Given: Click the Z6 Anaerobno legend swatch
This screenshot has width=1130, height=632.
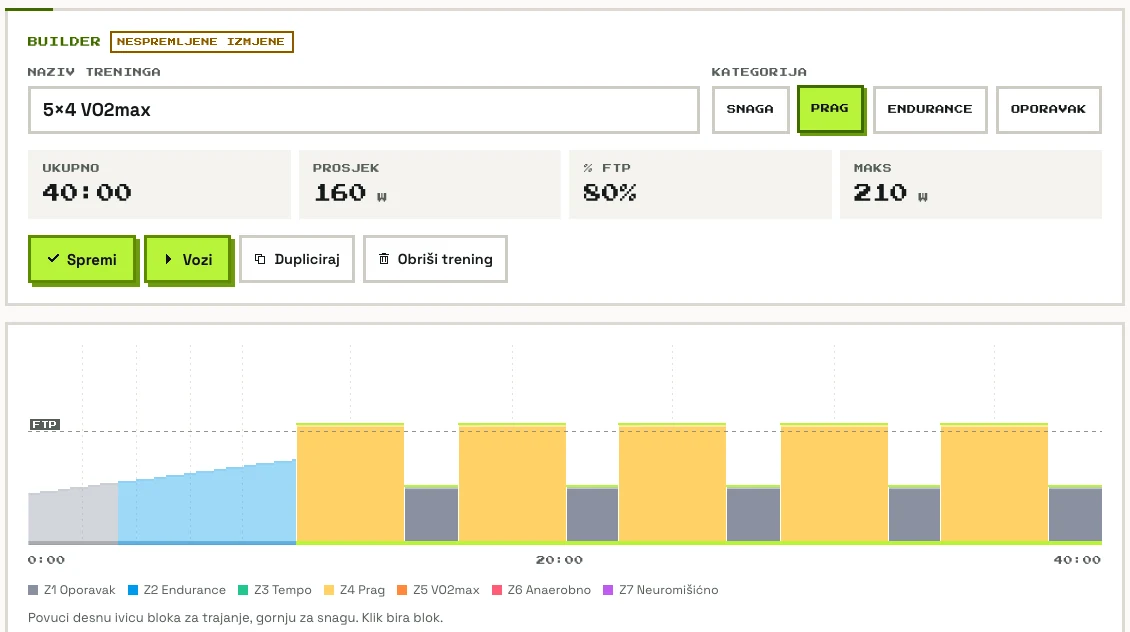Looking at the screenshot, I should (497, 590).
